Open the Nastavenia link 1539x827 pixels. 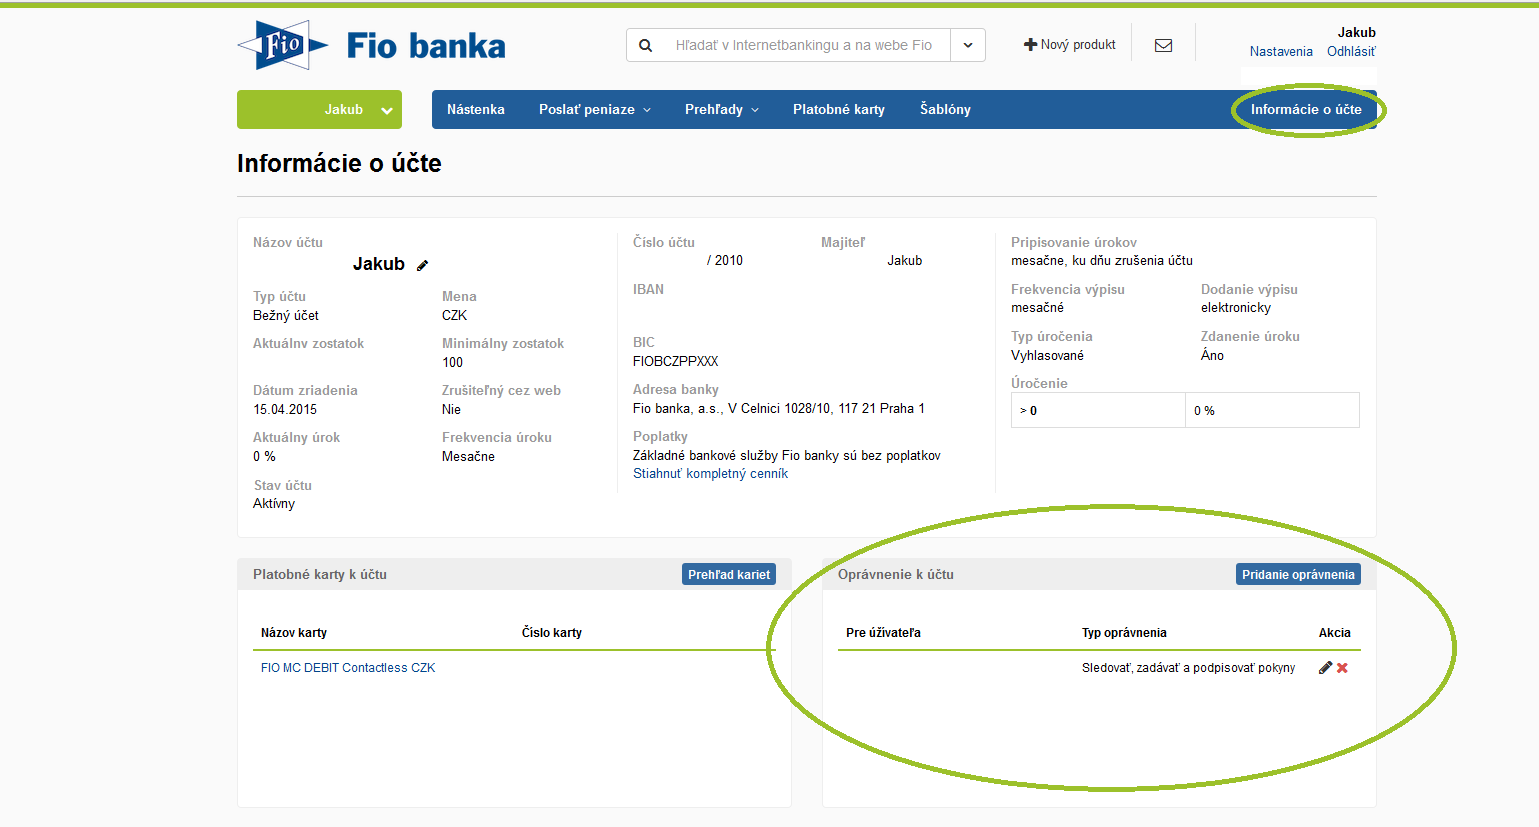click(x=1281, y=51)
